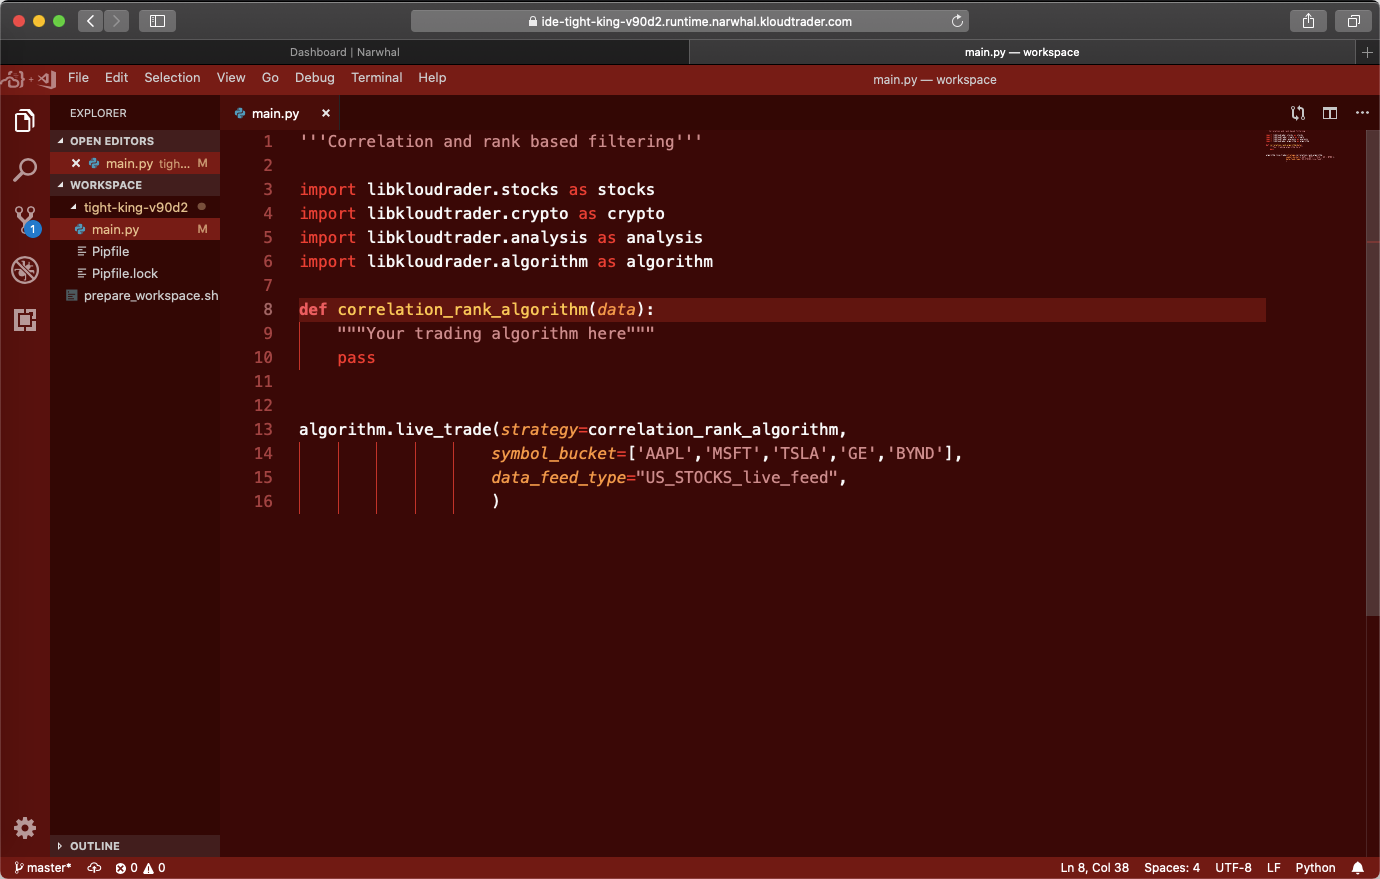
Task: Click 'data_feed_type' parameter on line 15
Action: [x=558, y=477]
